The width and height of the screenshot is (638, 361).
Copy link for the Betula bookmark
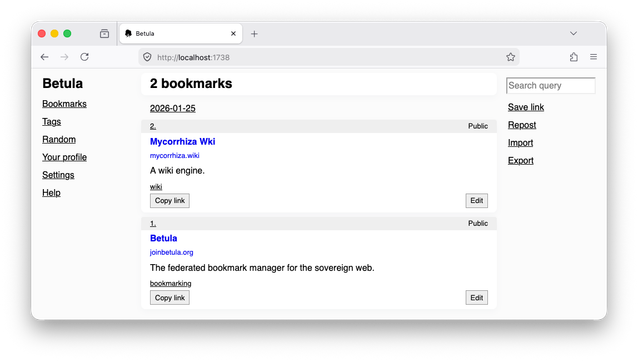[x=170, y=298]
